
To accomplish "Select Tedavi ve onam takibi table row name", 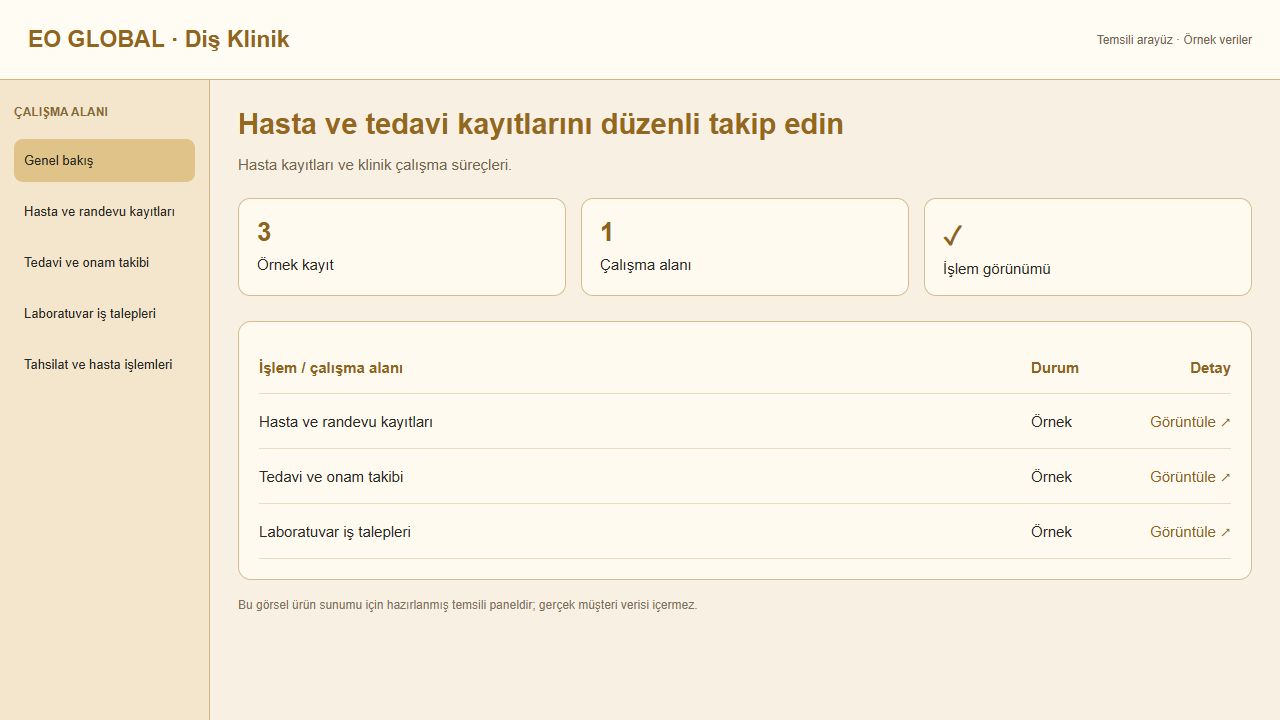I will 331,477.
